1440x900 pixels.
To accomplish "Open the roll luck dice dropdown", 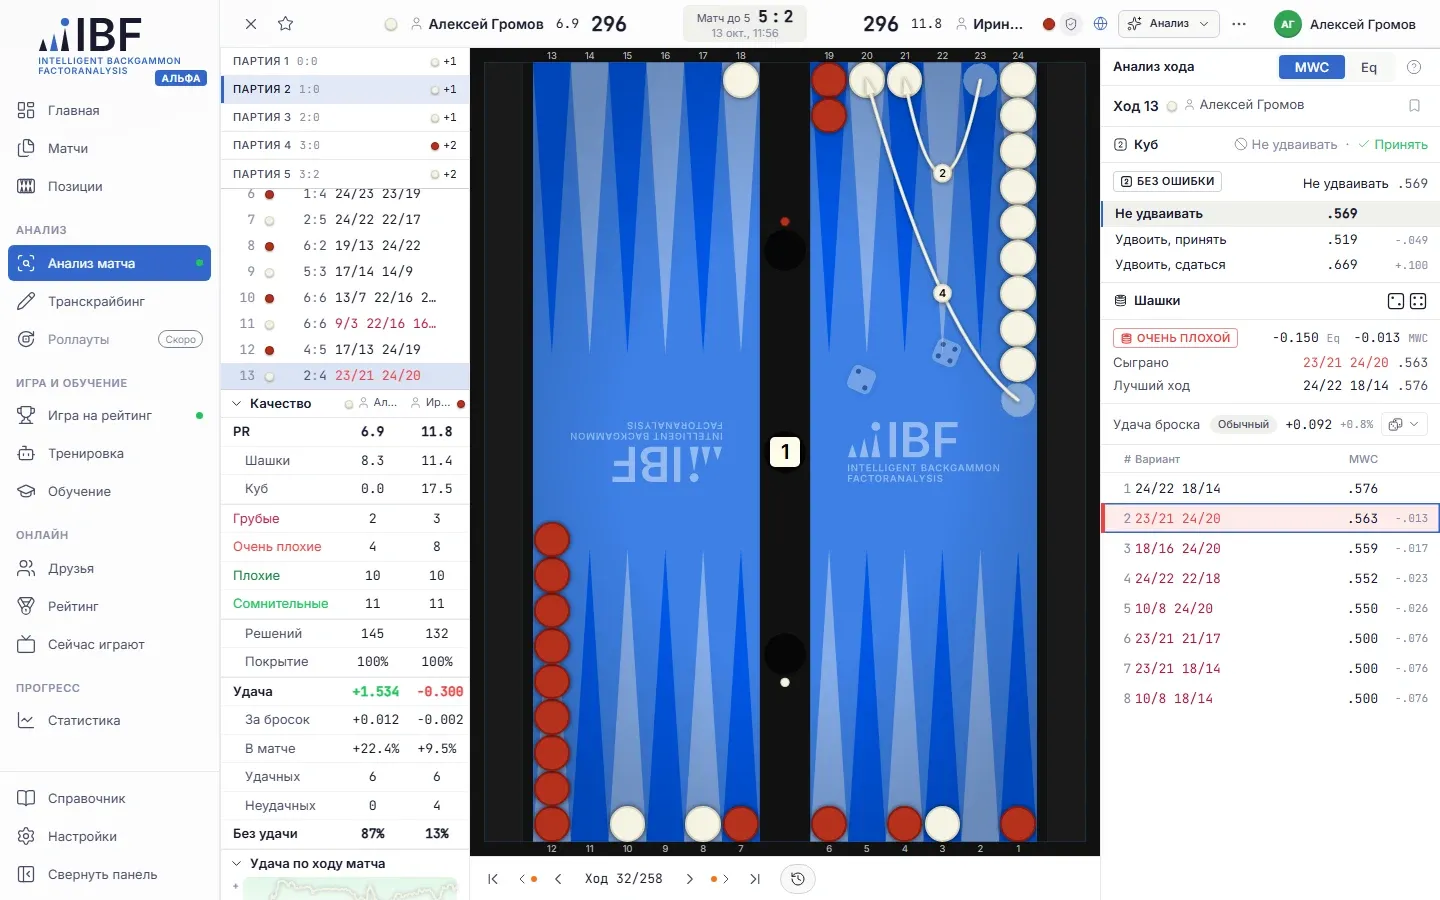I will coord(1403,424).
